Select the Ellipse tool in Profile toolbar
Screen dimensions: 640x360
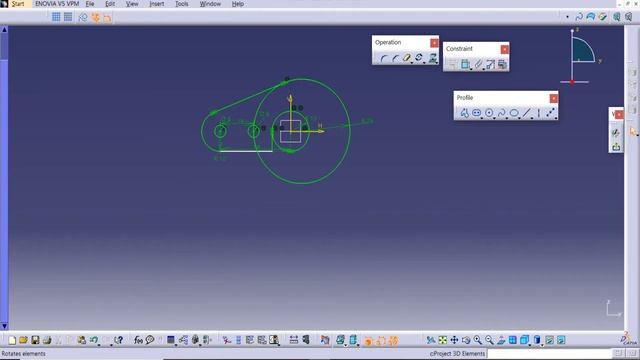point(514,113)
